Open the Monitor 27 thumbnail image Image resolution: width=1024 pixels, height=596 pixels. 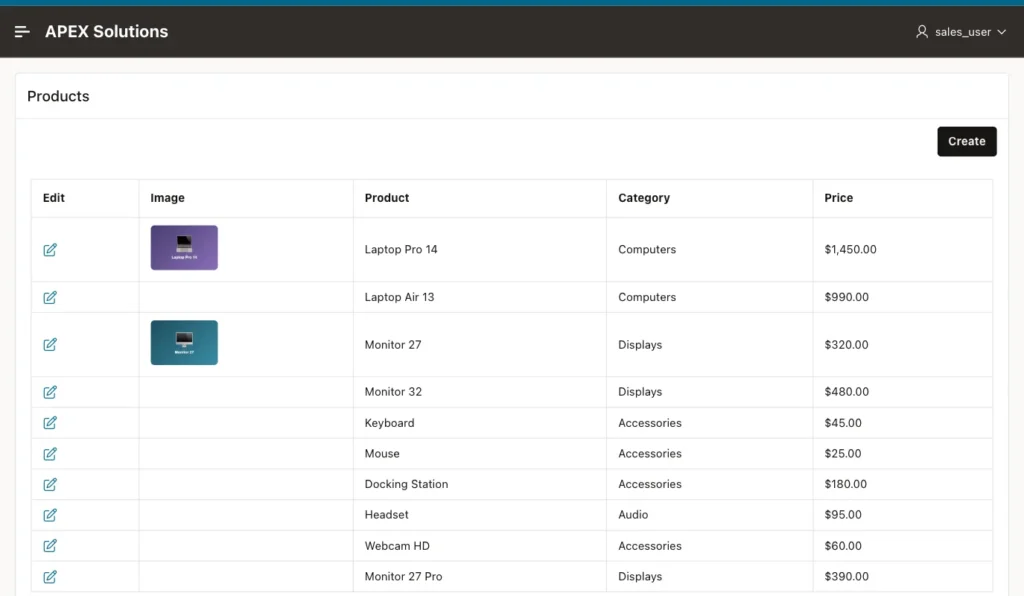point(184,343)
